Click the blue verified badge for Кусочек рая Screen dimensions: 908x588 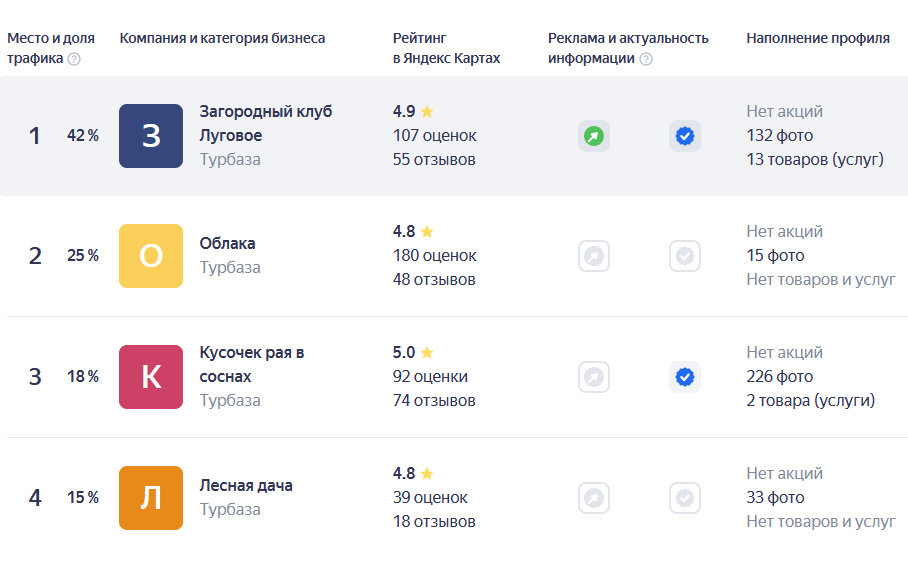tap(685, 377)
